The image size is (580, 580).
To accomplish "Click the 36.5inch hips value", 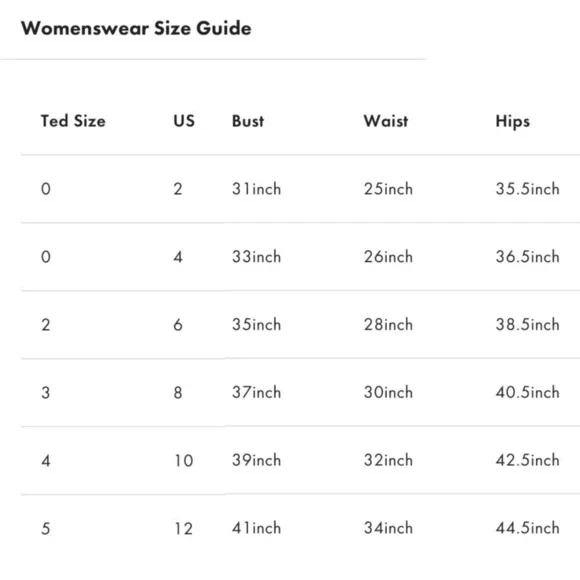I will pos(527,257).
